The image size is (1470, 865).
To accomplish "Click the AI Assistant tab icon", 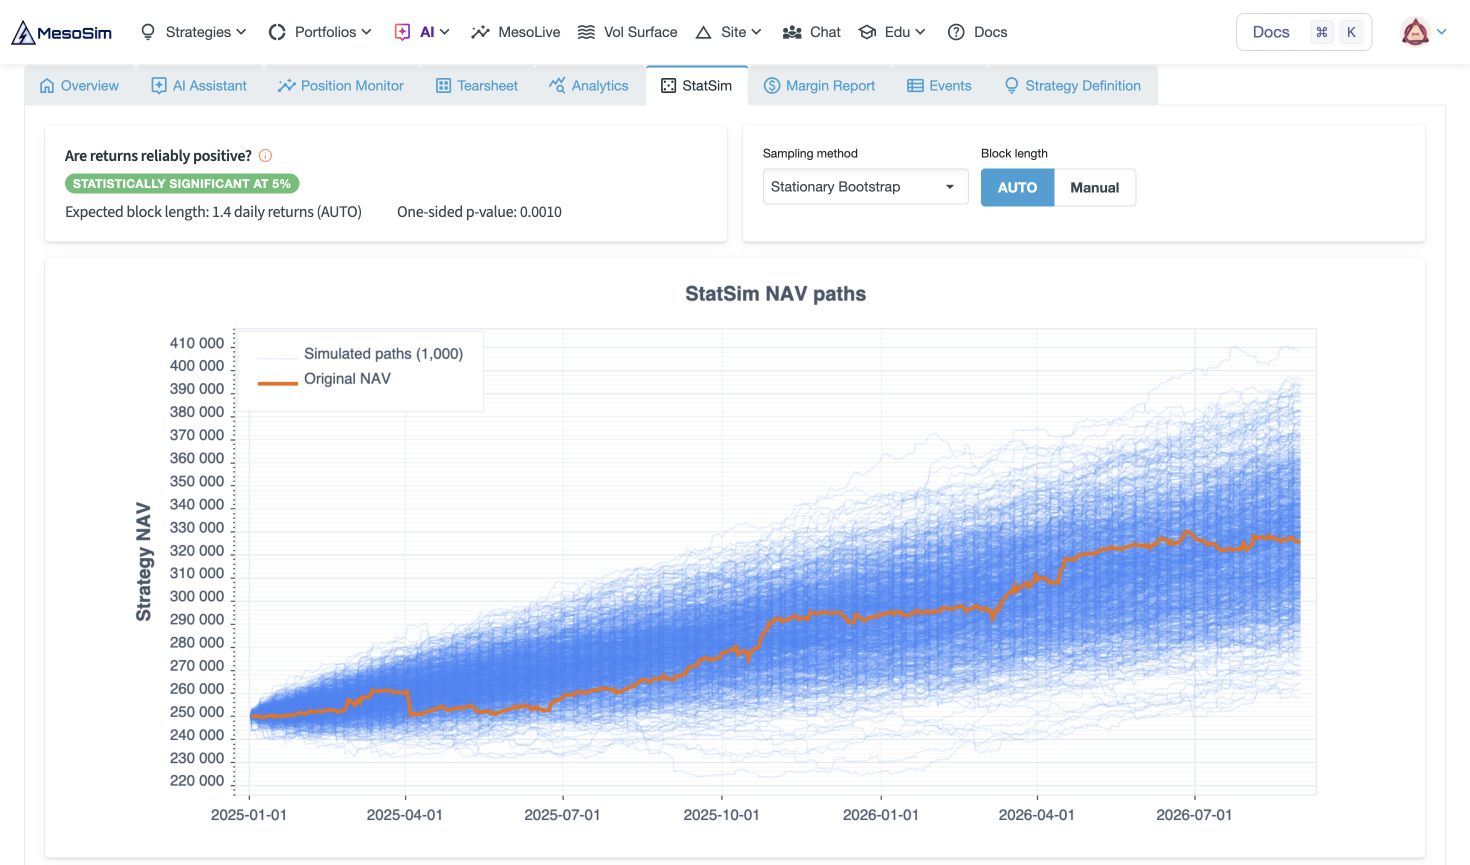I will pyautogui.click(x=158, y=86).
